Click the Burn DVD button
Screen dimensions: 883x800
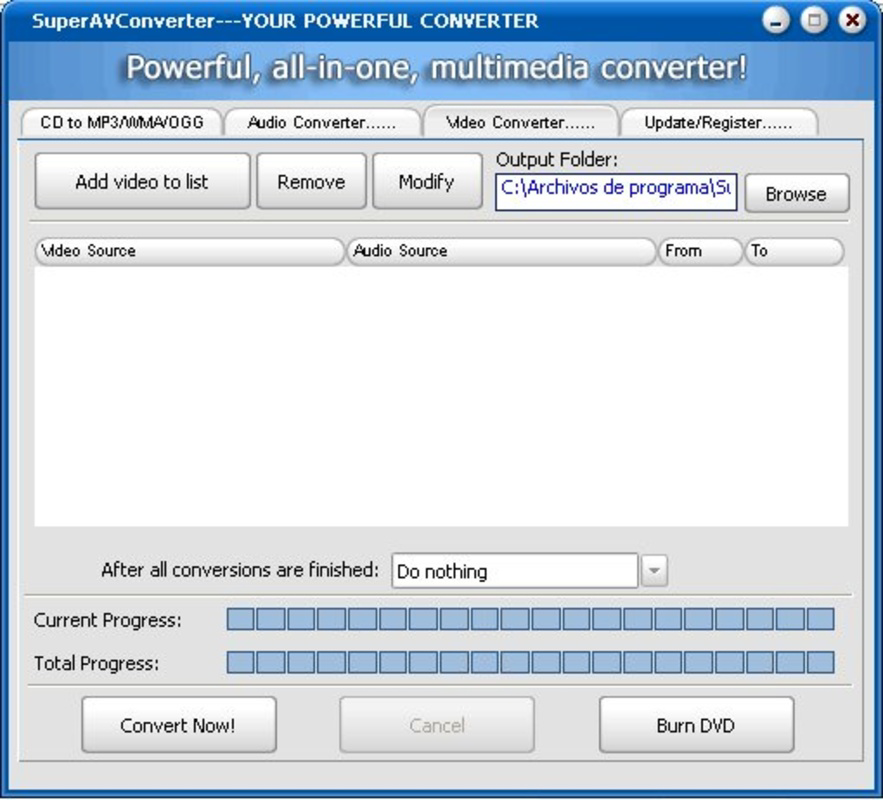(x=697, y=725)
